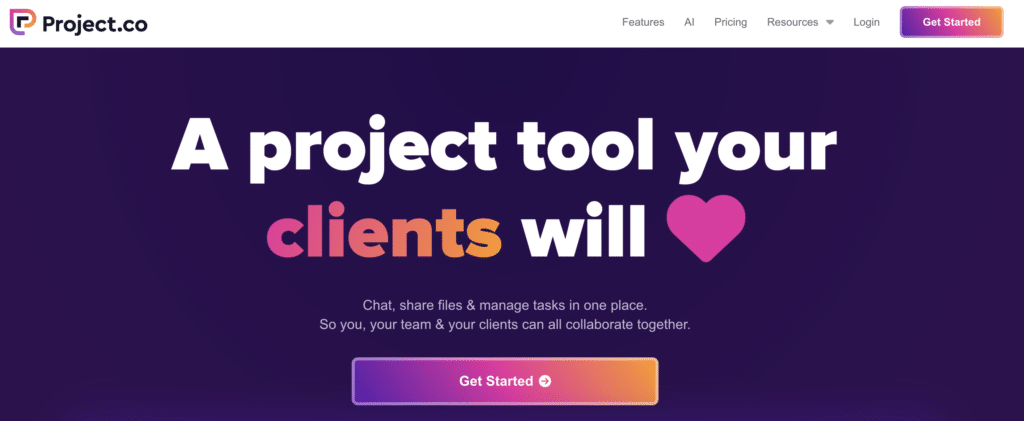Open the Resources menu
This screenshot has height=421, width=1024.
pyautogui.click(x=800, y=22)
